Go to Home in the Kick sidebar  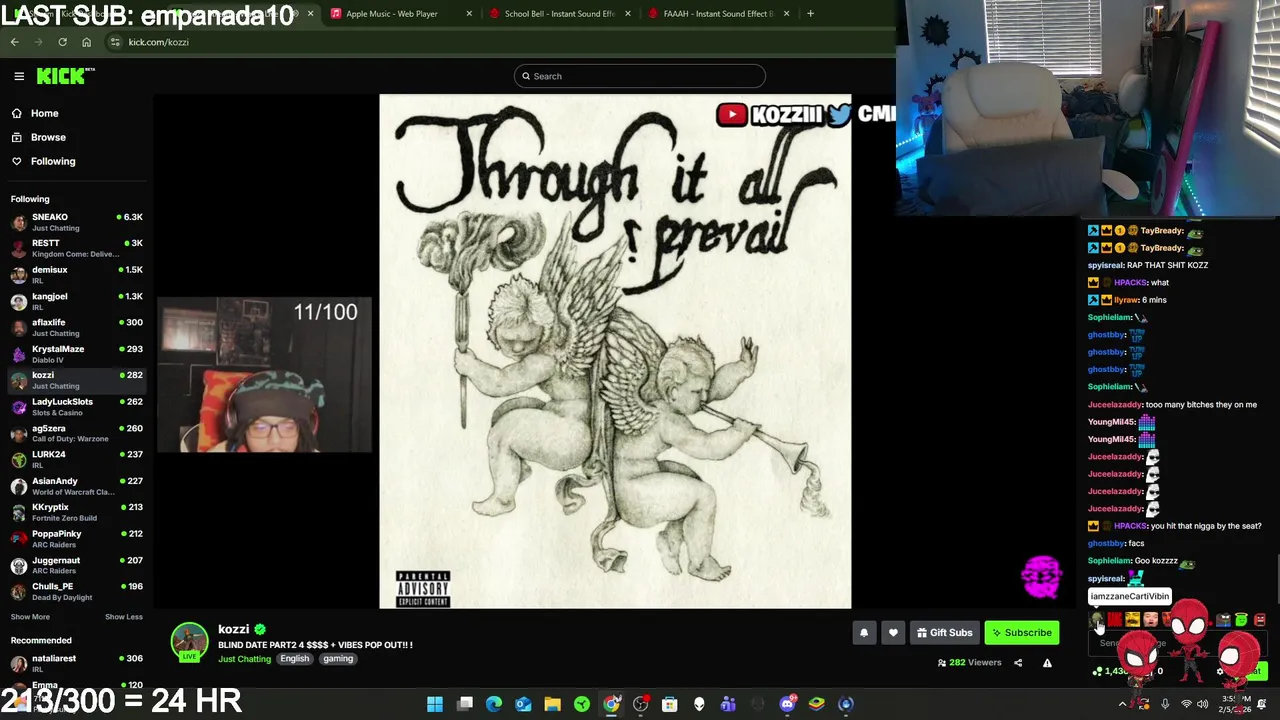click(76, 113)
